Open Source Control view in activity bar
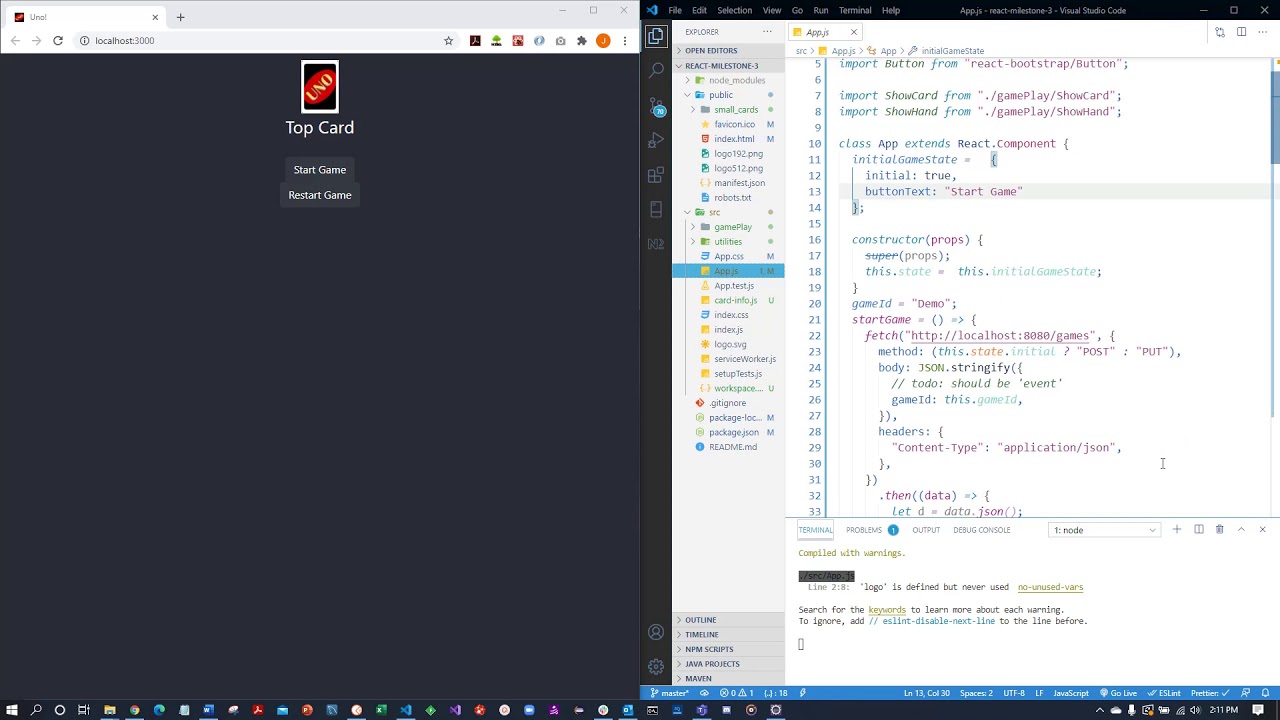1280x720 pixels. [656, 106]
